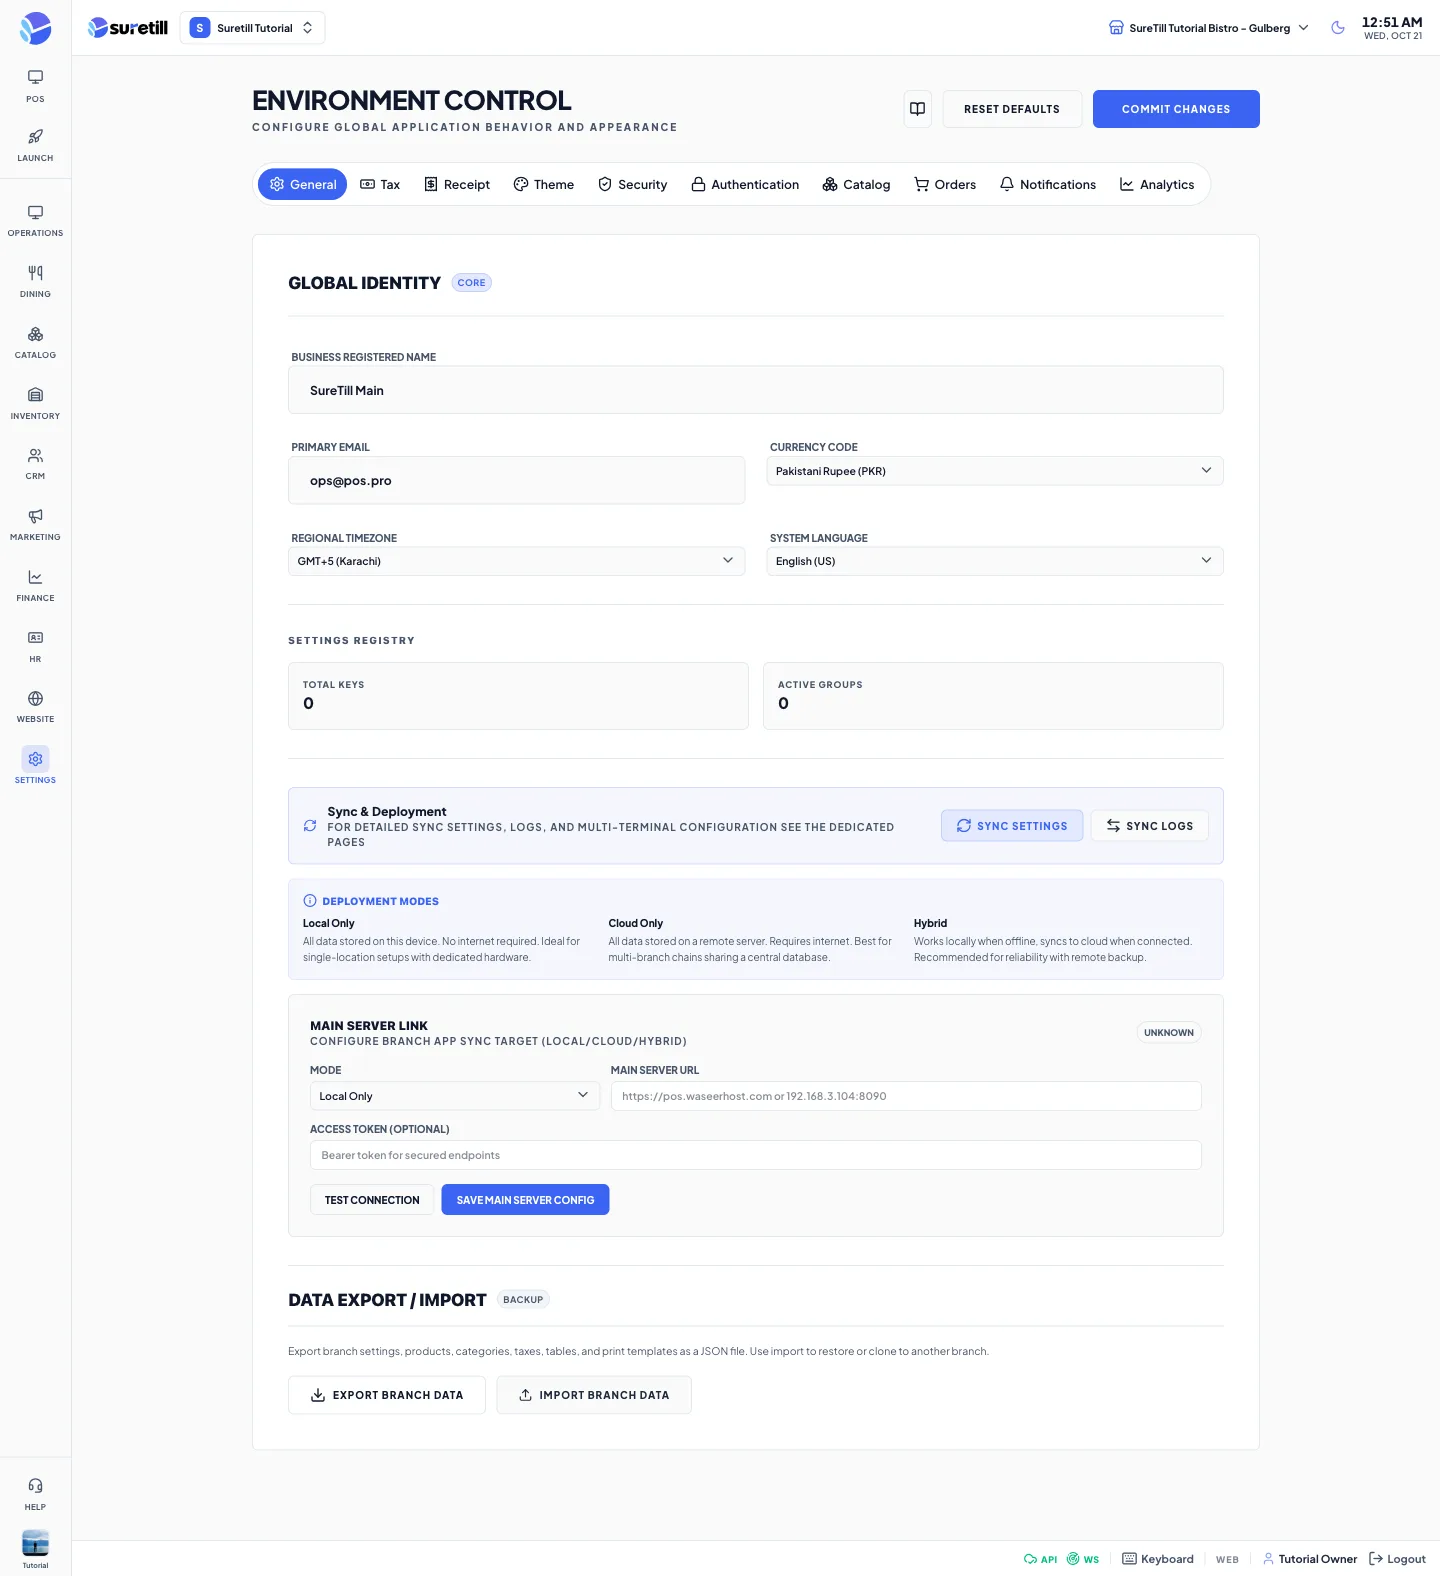The height and width of the screenshot is (1576, 1440).
Task: Open the Marketing megaphone icon
Action: coord(35,525)
